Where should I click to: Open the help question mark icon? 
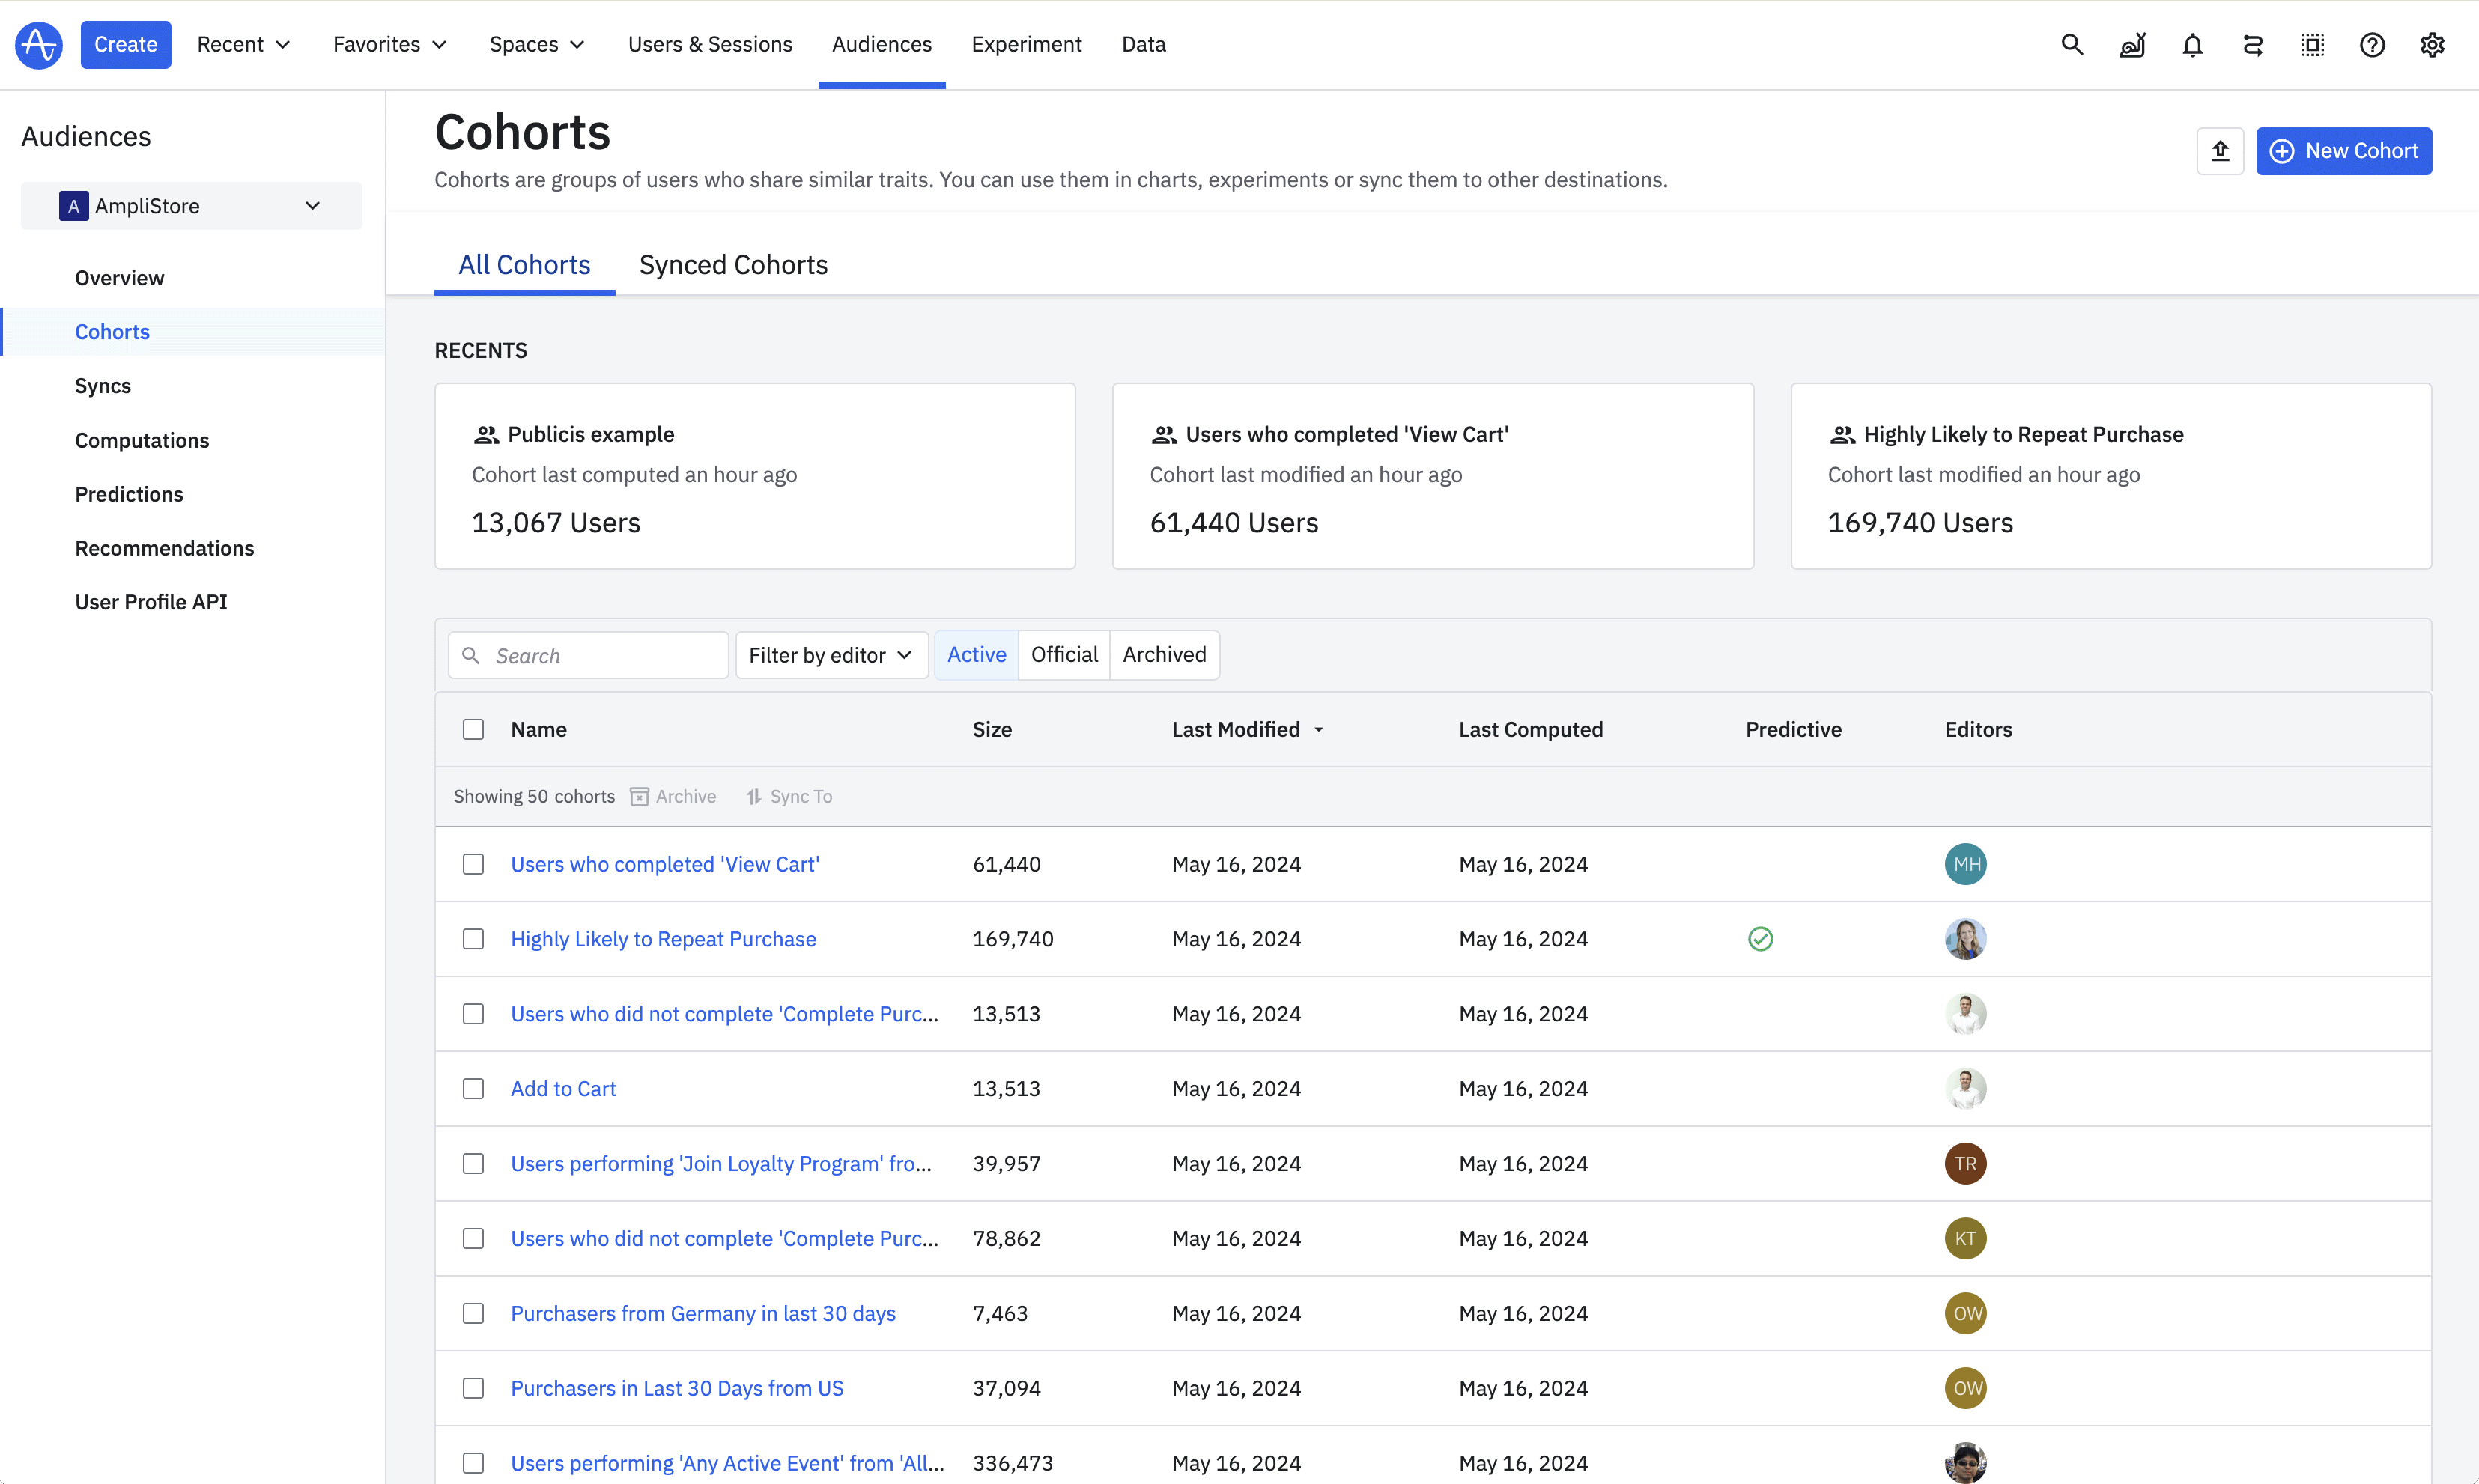click(2372, 45)
